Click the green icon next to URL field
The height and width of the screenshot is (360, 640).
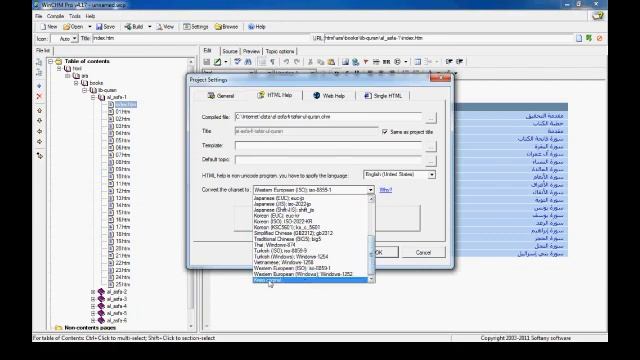(589, 38)
